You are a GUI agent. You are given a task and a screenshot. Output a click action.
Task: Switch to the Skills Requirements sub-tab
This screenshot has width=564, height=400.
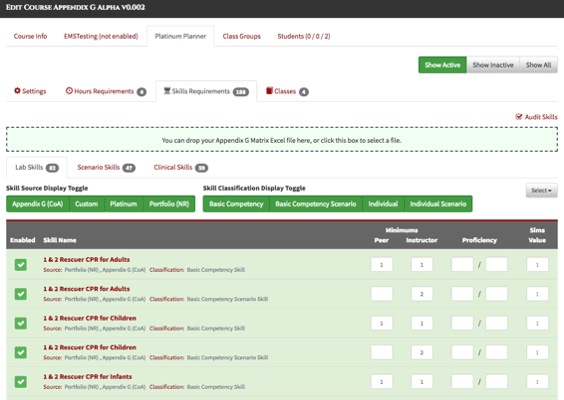click(206, 91)
